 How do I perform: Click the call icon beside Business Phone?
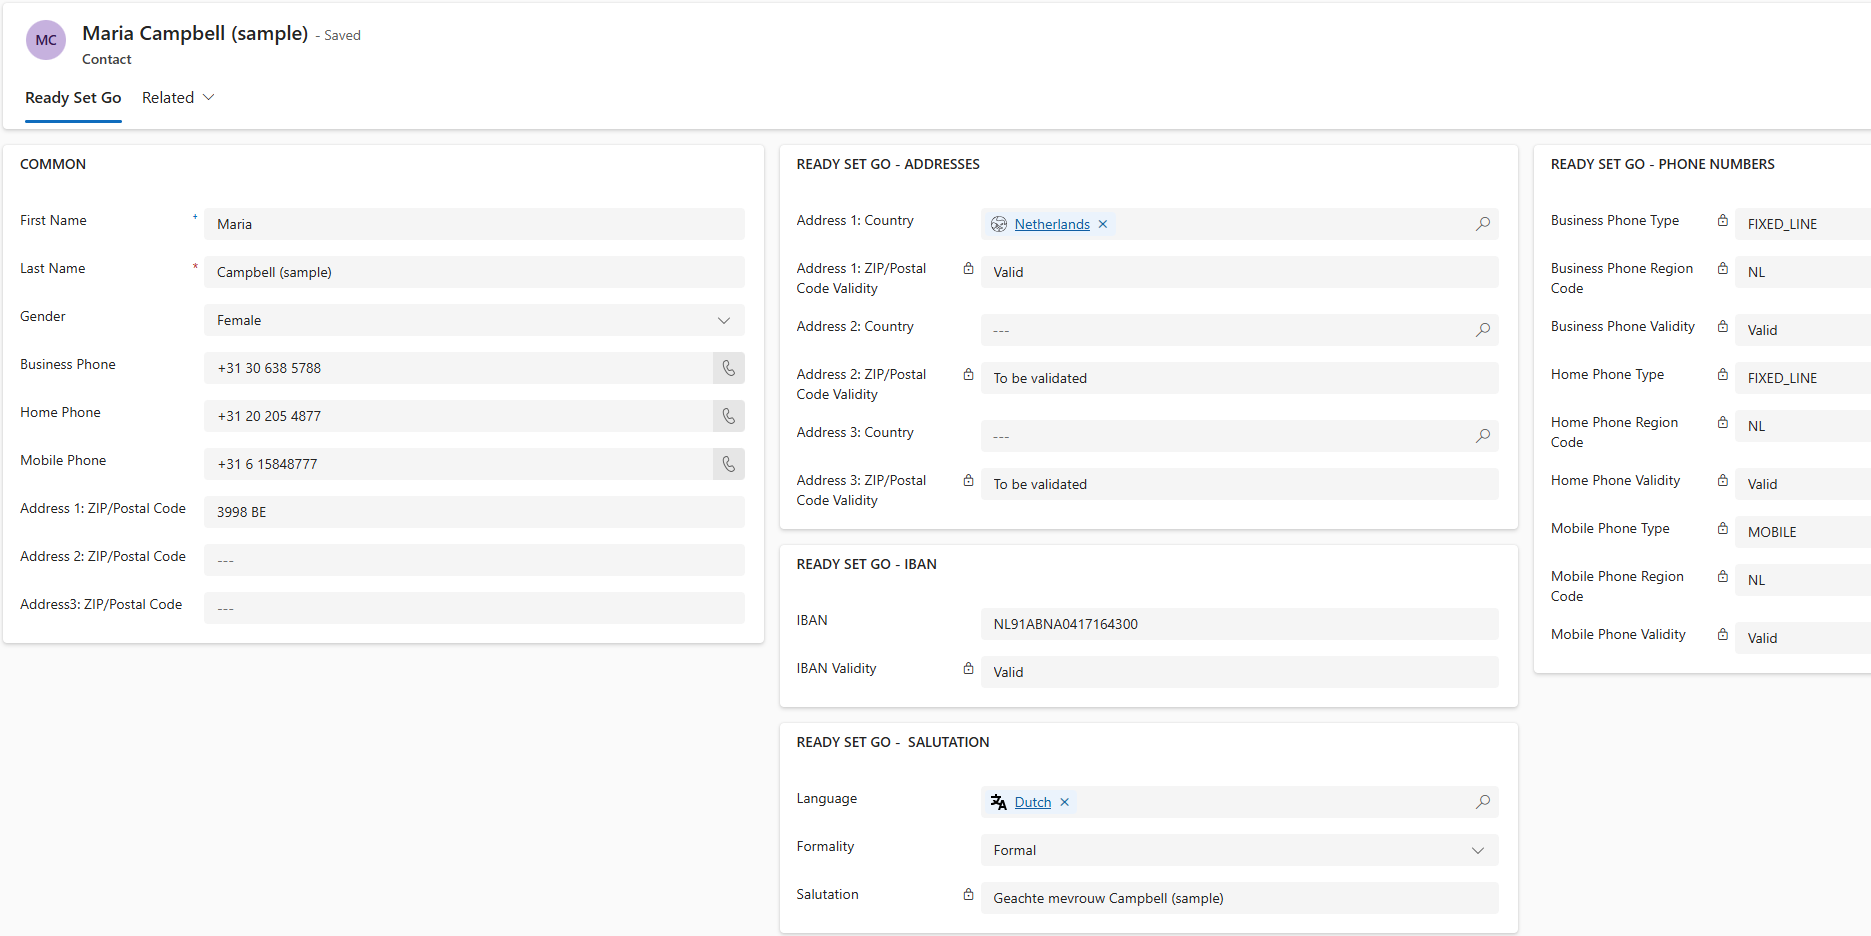(728, 368)
